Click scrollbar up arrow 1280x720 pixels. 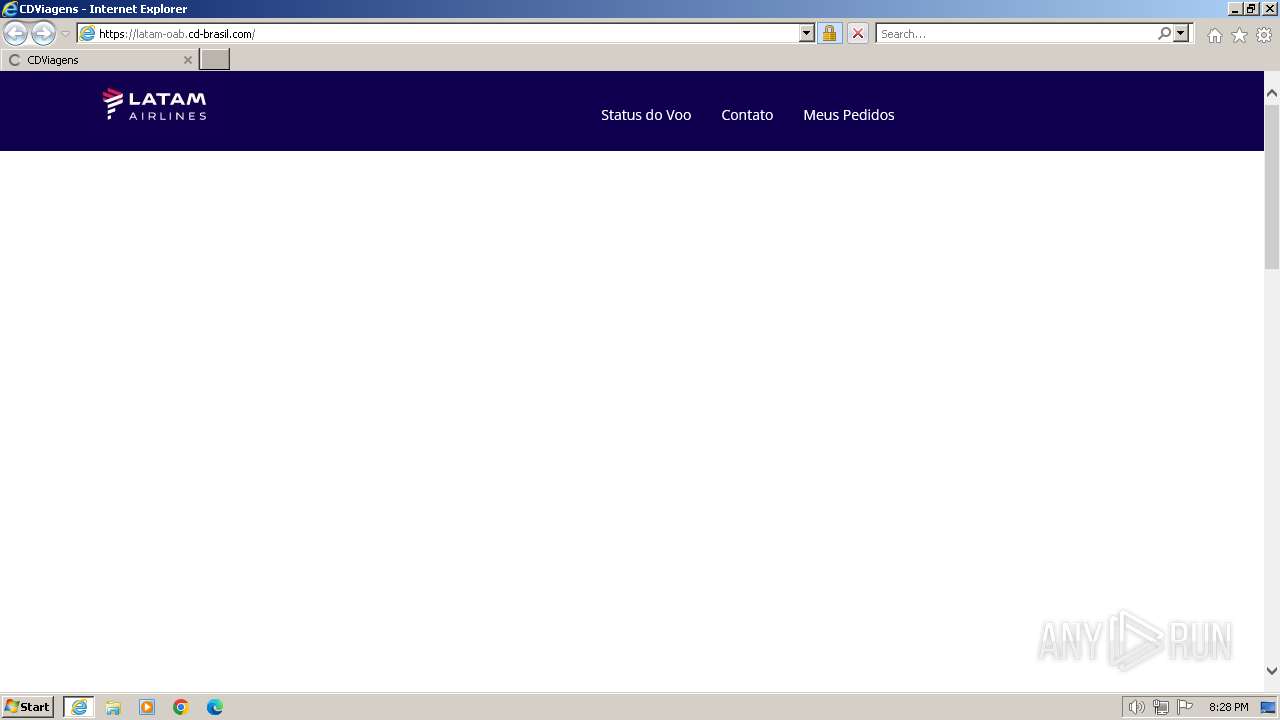[1272, 93]
